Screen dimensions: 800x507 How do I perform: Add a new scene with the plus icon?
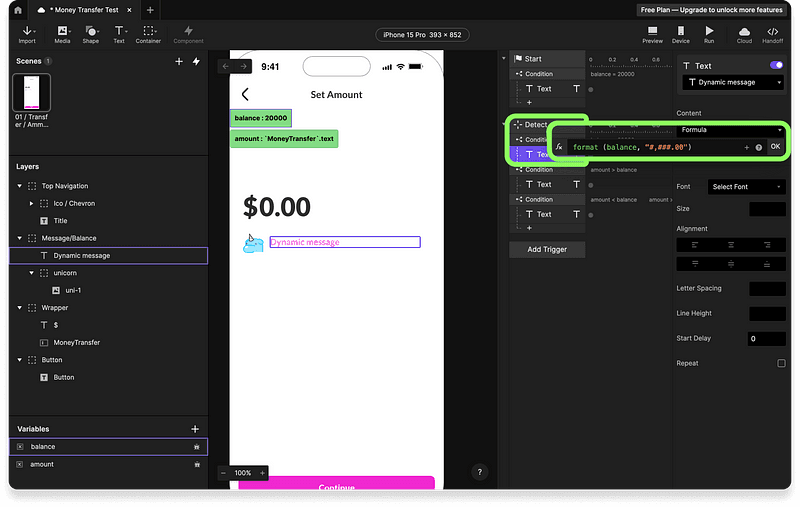[x=179, y=61]
